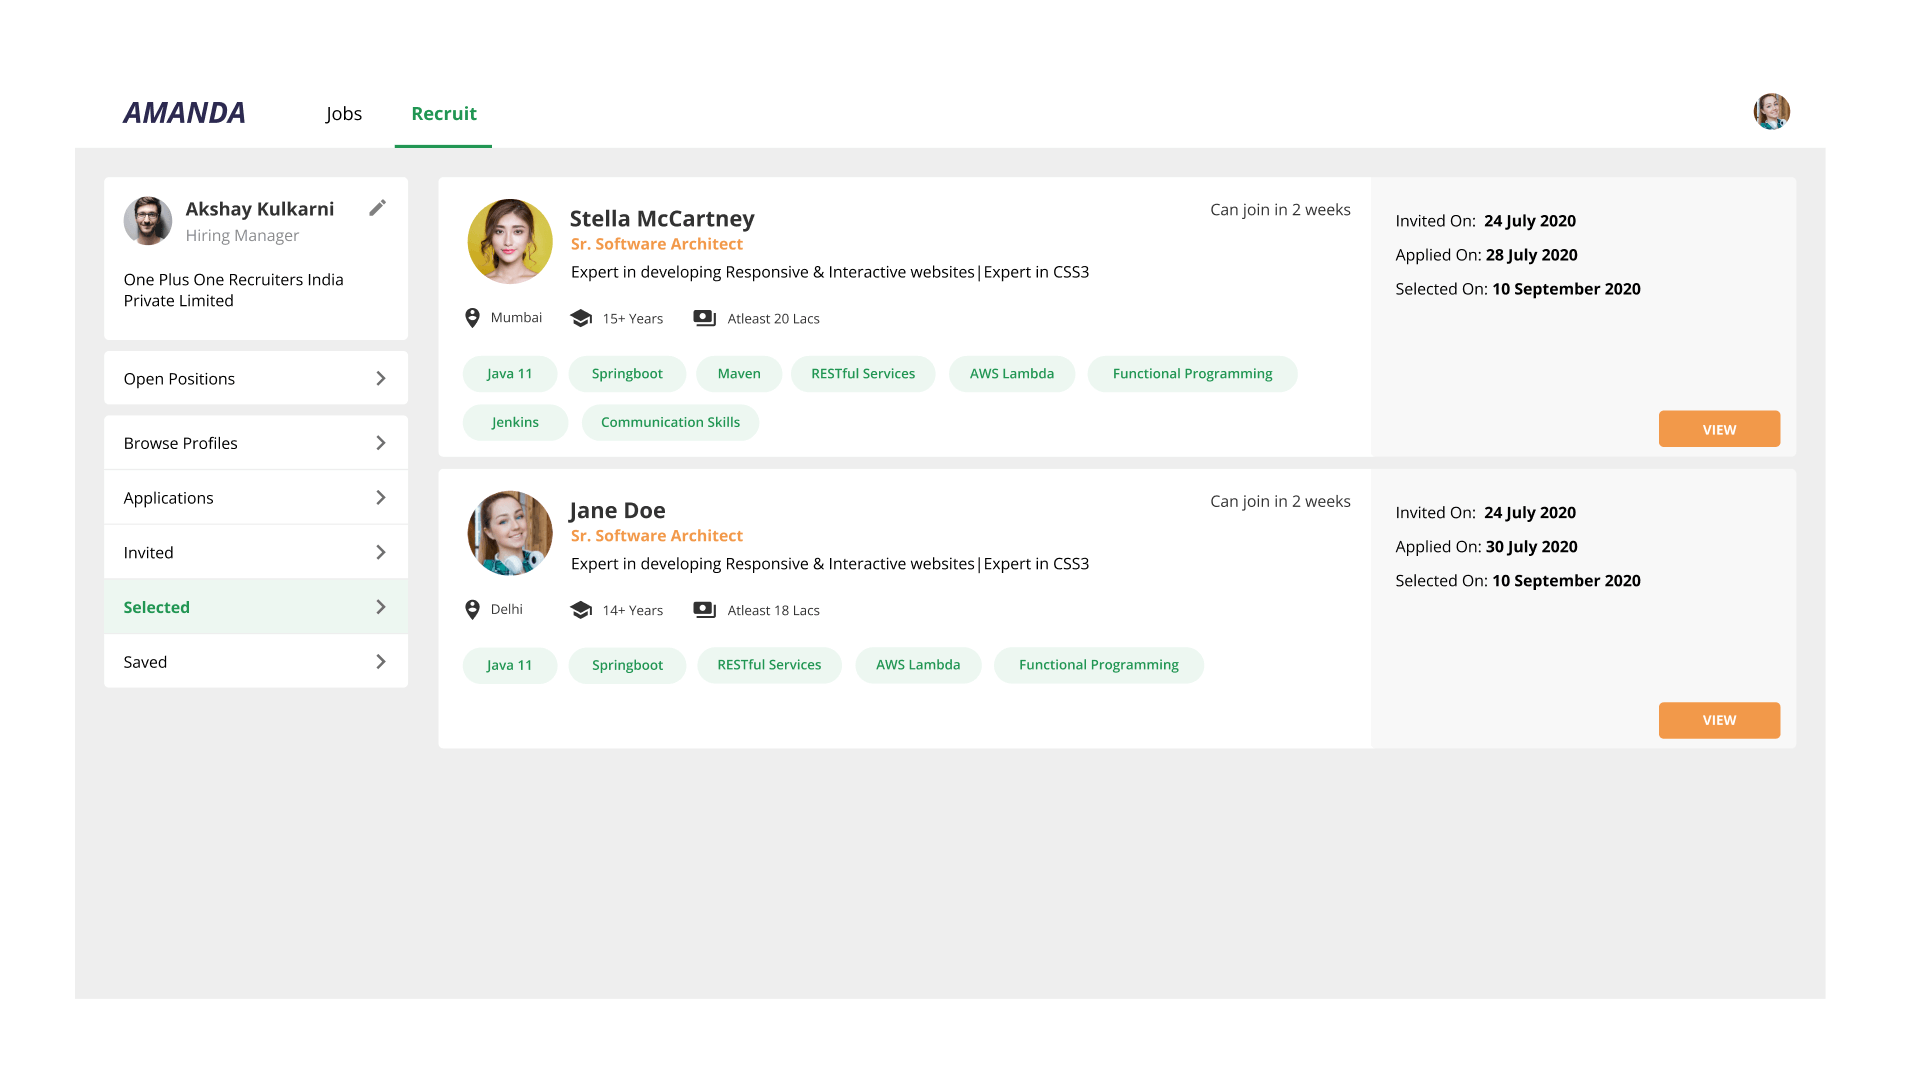
Task: Open Stella McCartney's profile photo
Action: click(510, 241)
